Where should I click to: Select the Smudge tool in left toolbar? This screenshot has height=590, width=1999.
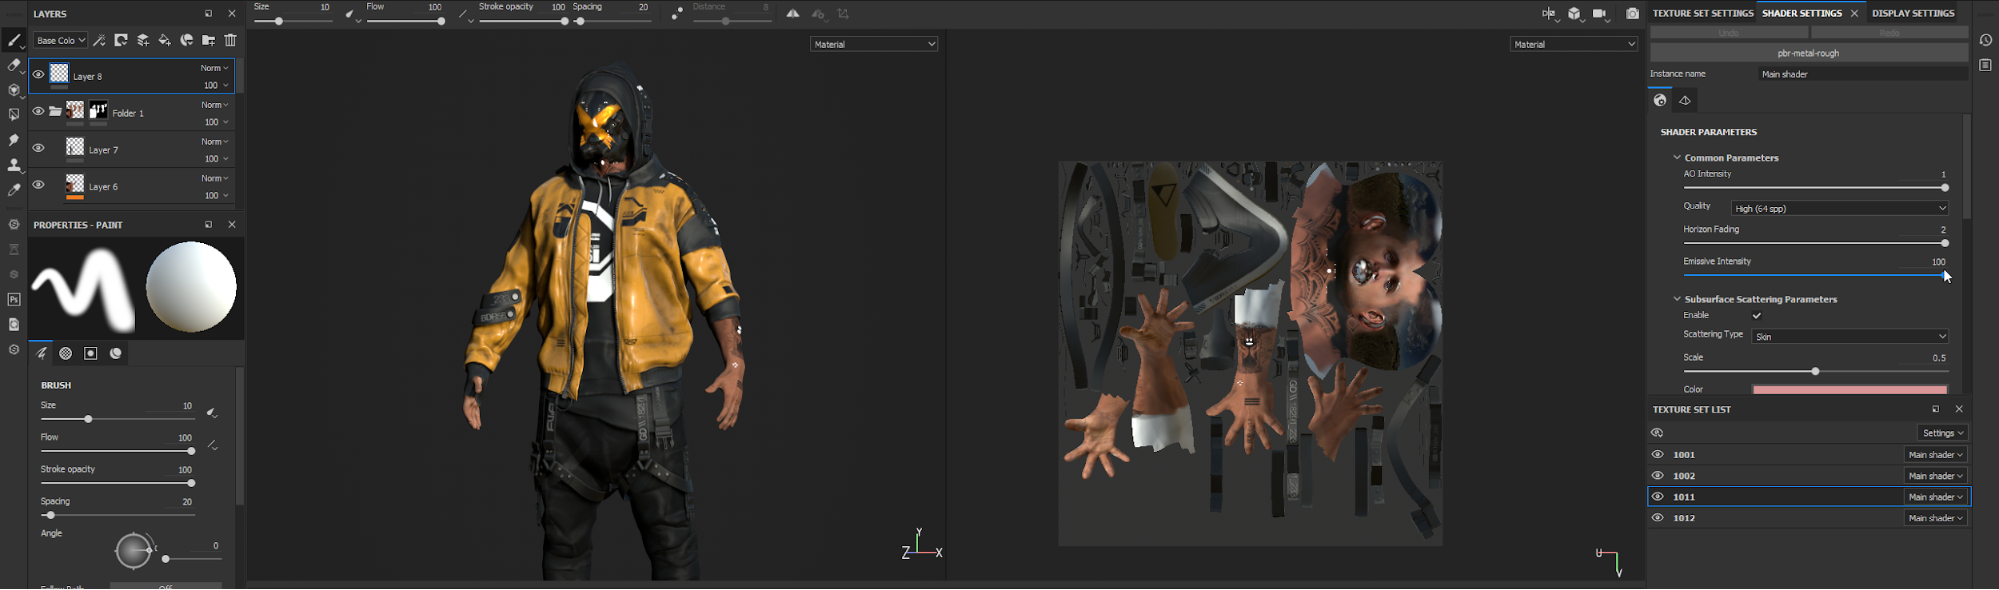[14, 140]
